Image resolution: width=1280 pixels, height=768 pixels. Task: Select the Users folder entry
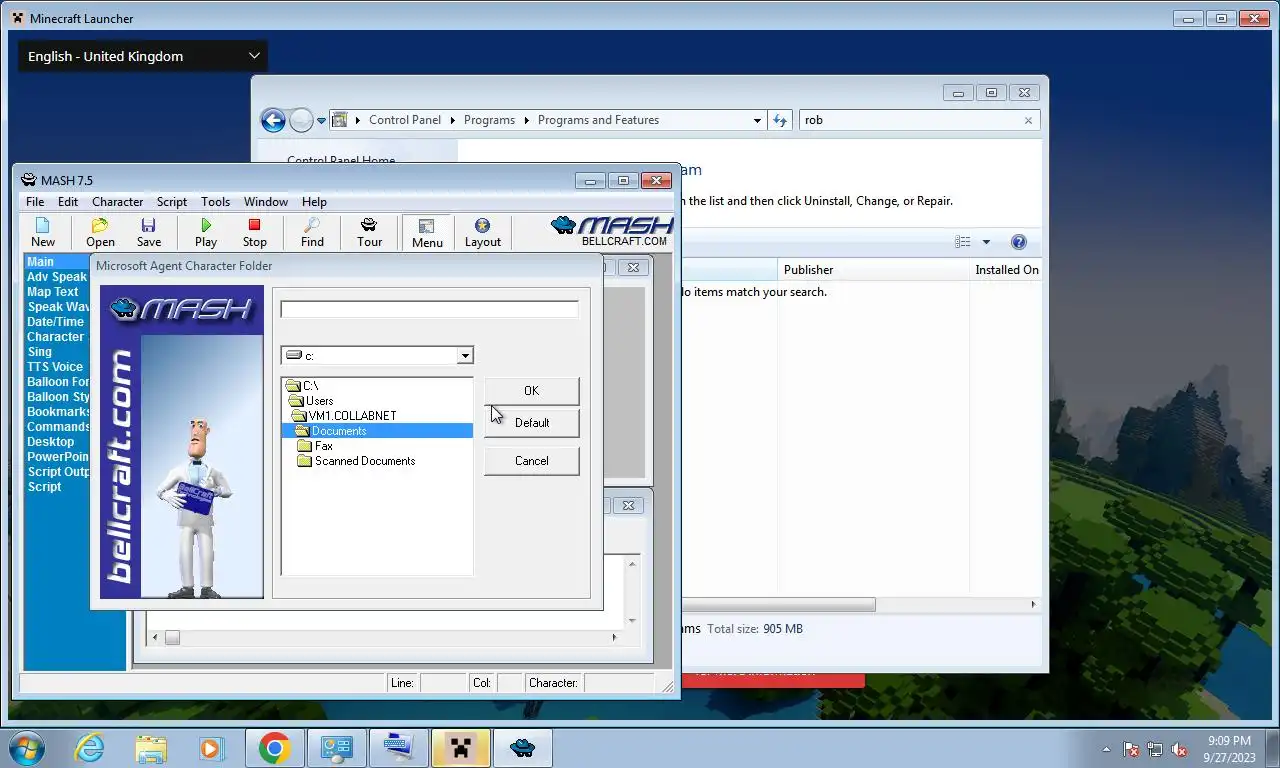pyautogui.click(x=311, y=401)
